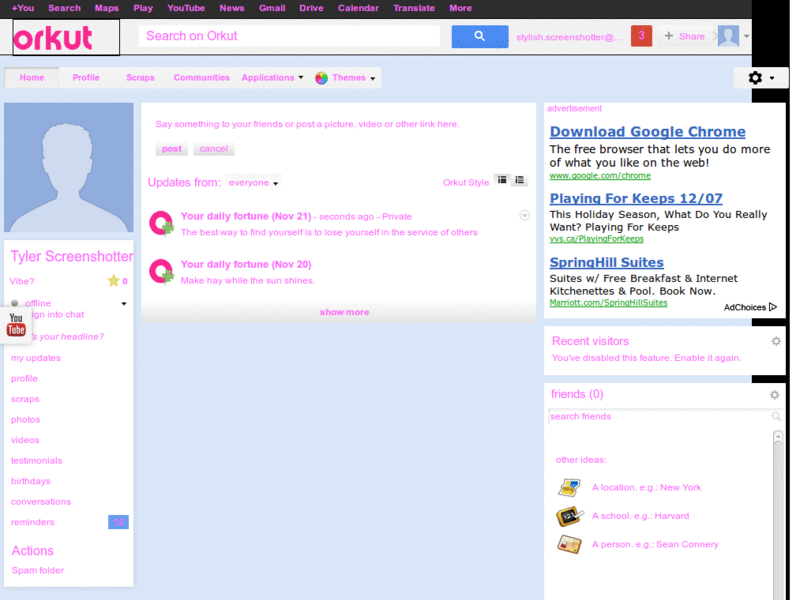Screen dimensions: 800x600
Task: Open videos in sidebar
Action: 25,440
